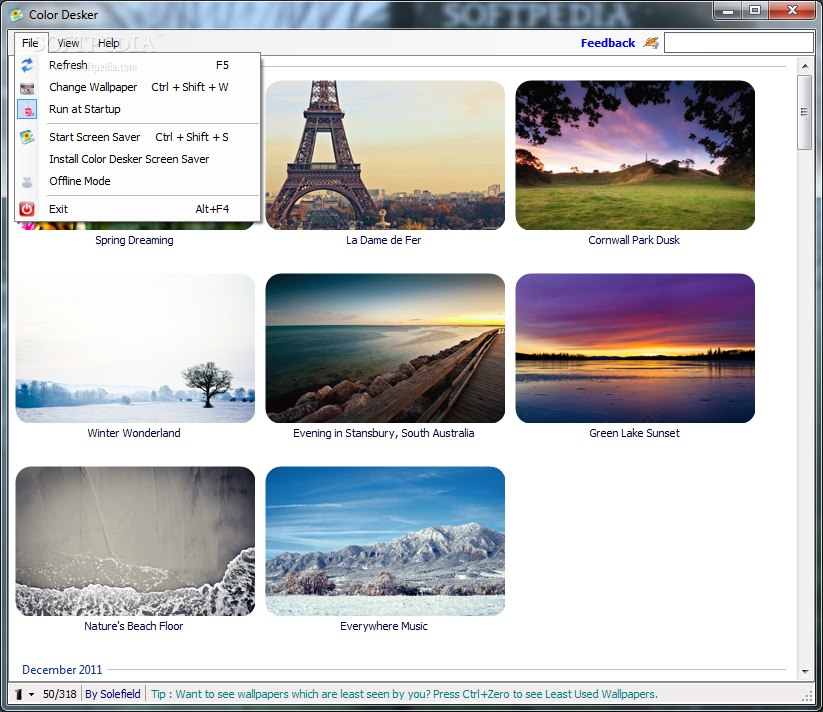The width and height of the screenshot is (823, 712).
Task: Click the red Exit power icon
Action: coord(27,209)
